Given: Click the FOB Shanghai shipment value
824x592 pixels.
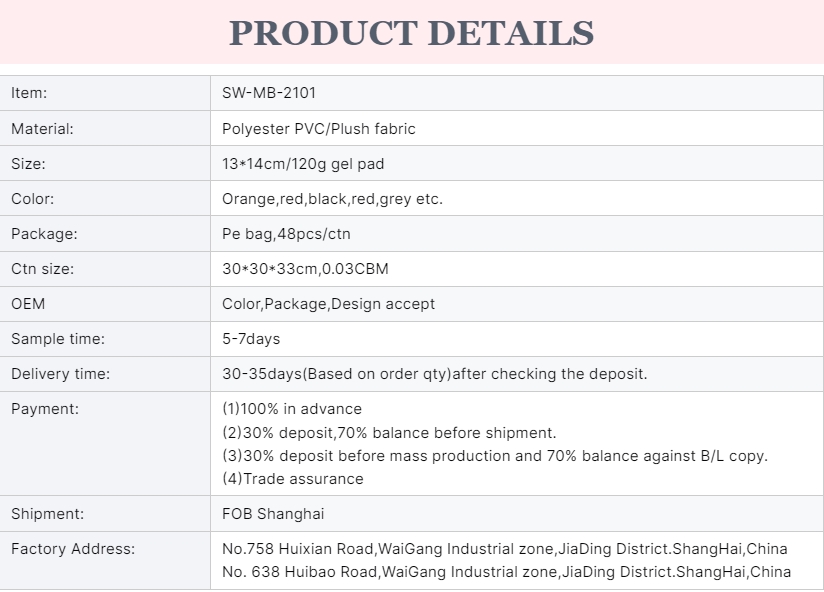Looking at the screenshot, I should [x=273, y=513].
